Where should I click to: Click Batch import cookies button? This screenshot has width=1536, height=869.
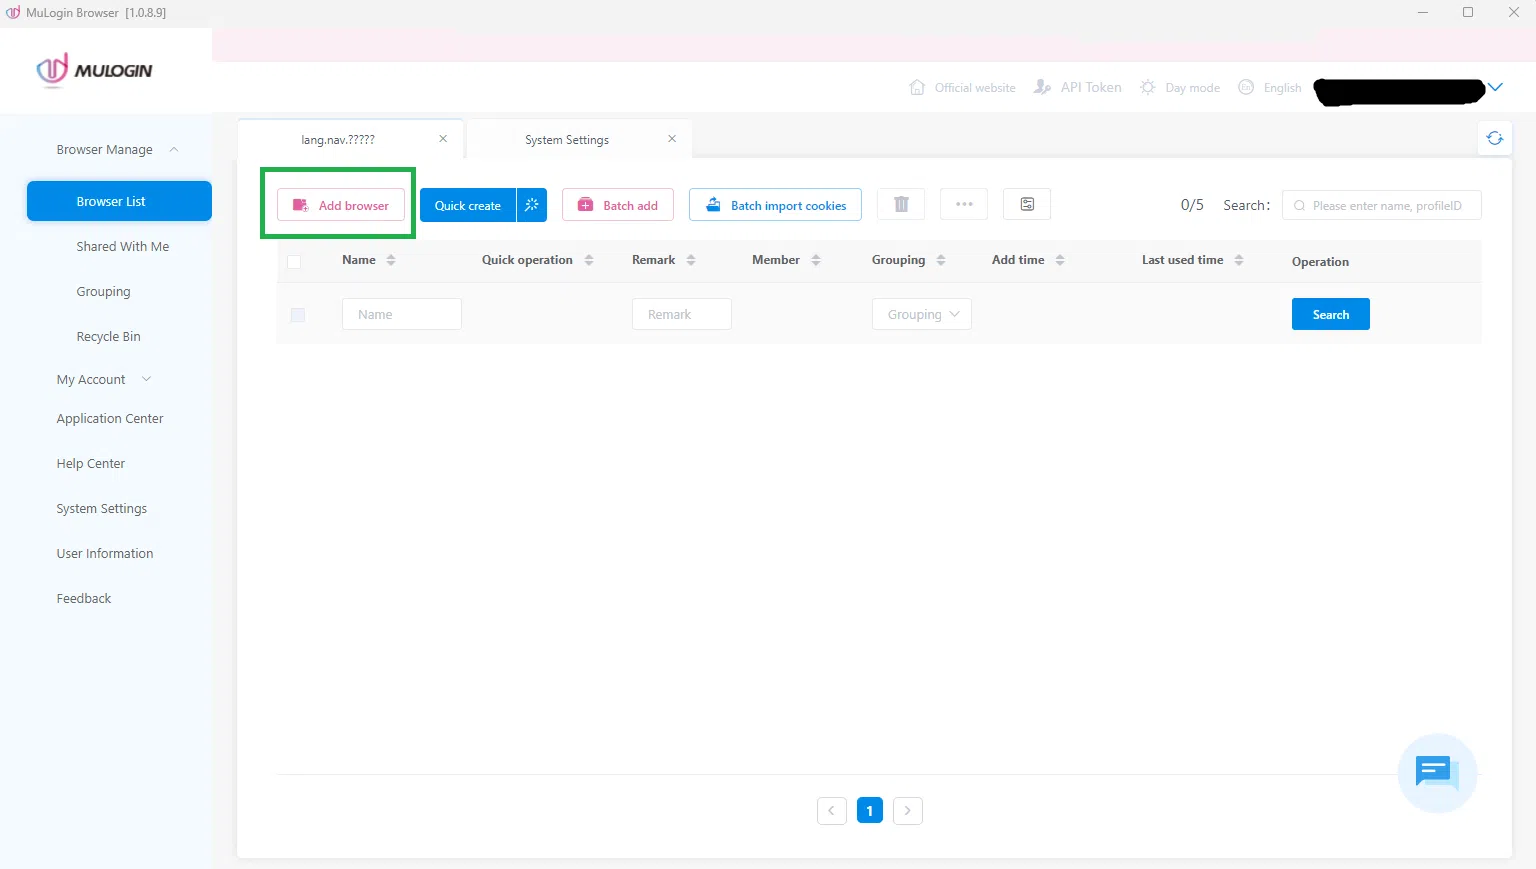775,205
